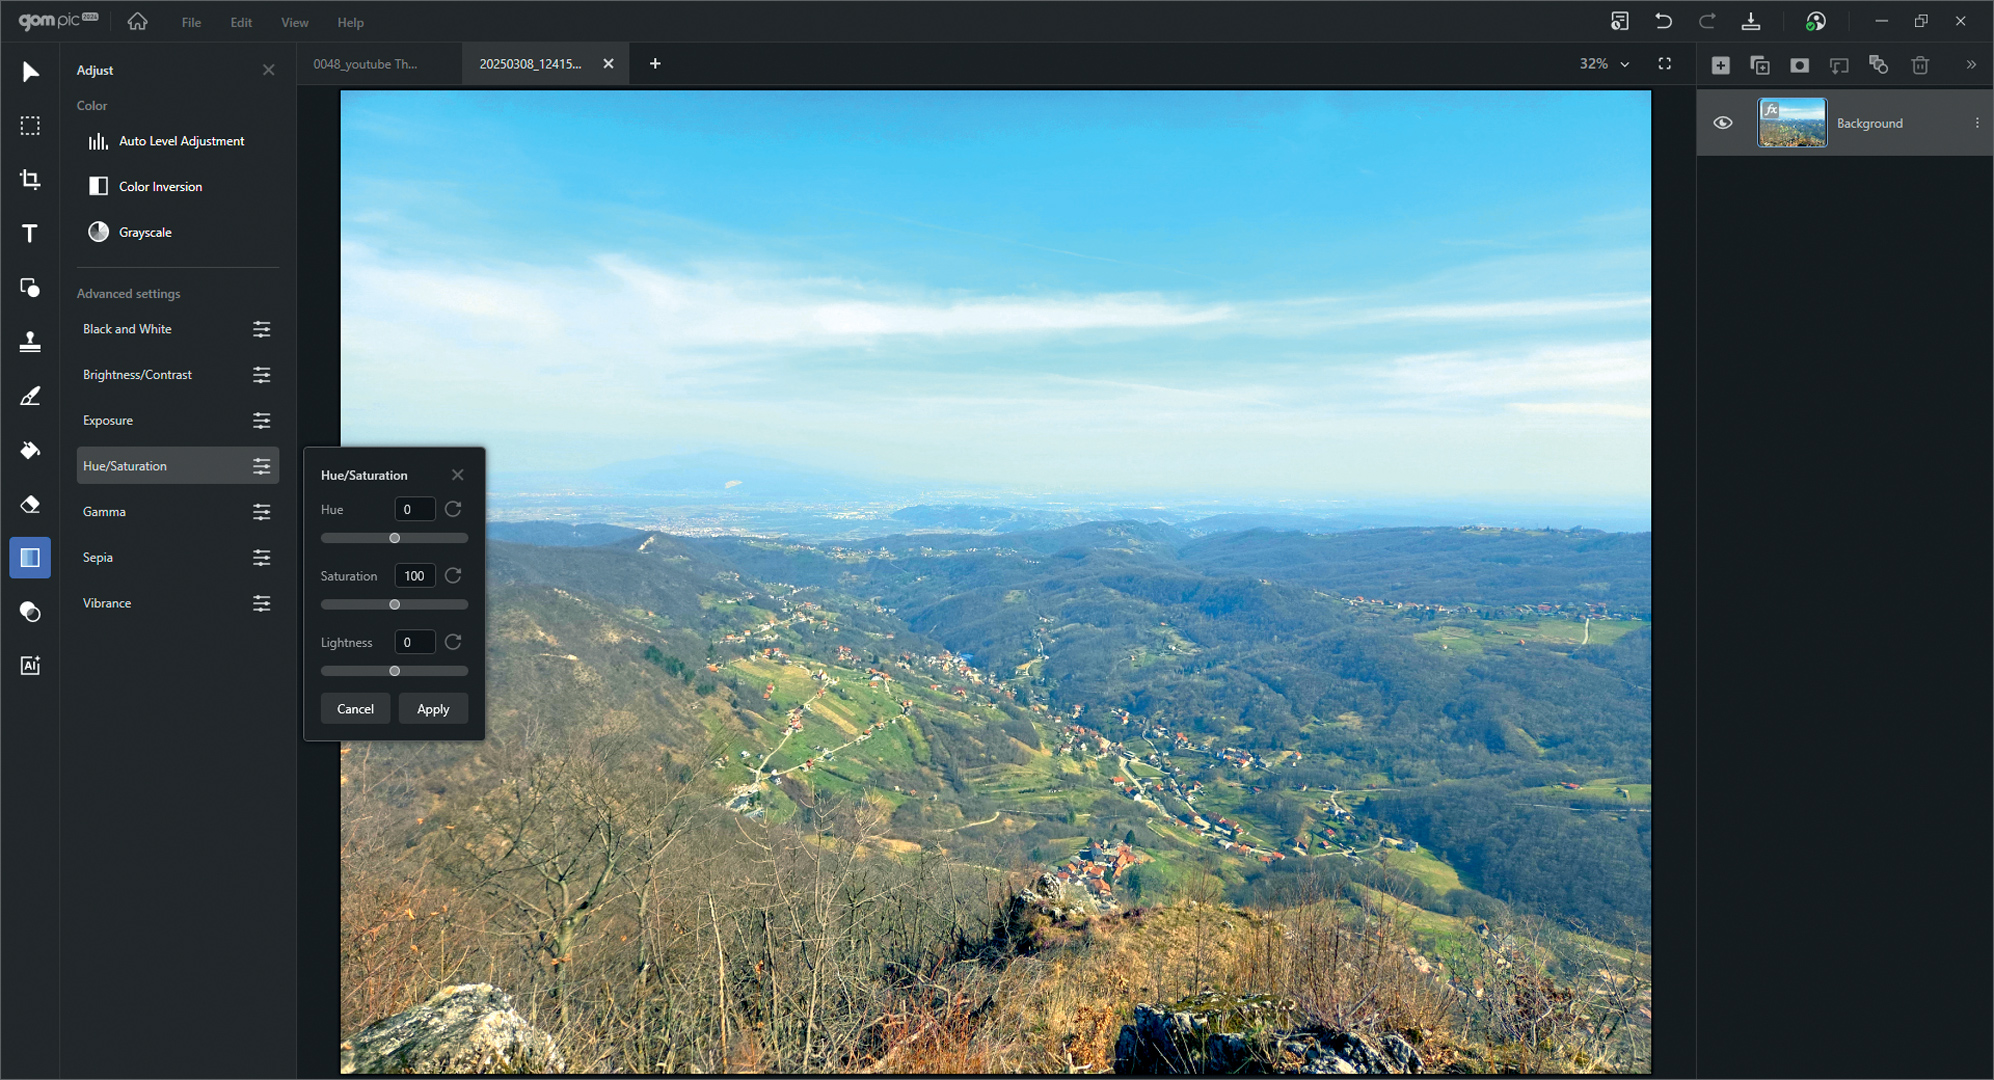Open the Edit menu

(241, 22)
